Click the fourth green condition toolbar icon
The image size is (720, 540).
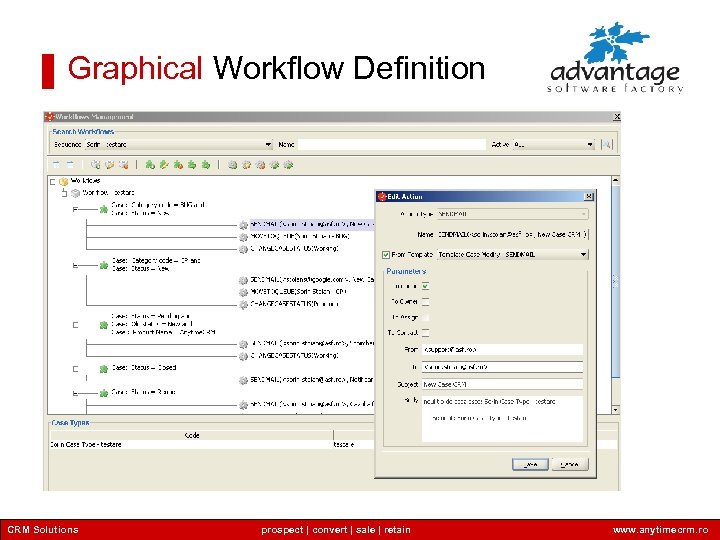[x=192, y=164]
